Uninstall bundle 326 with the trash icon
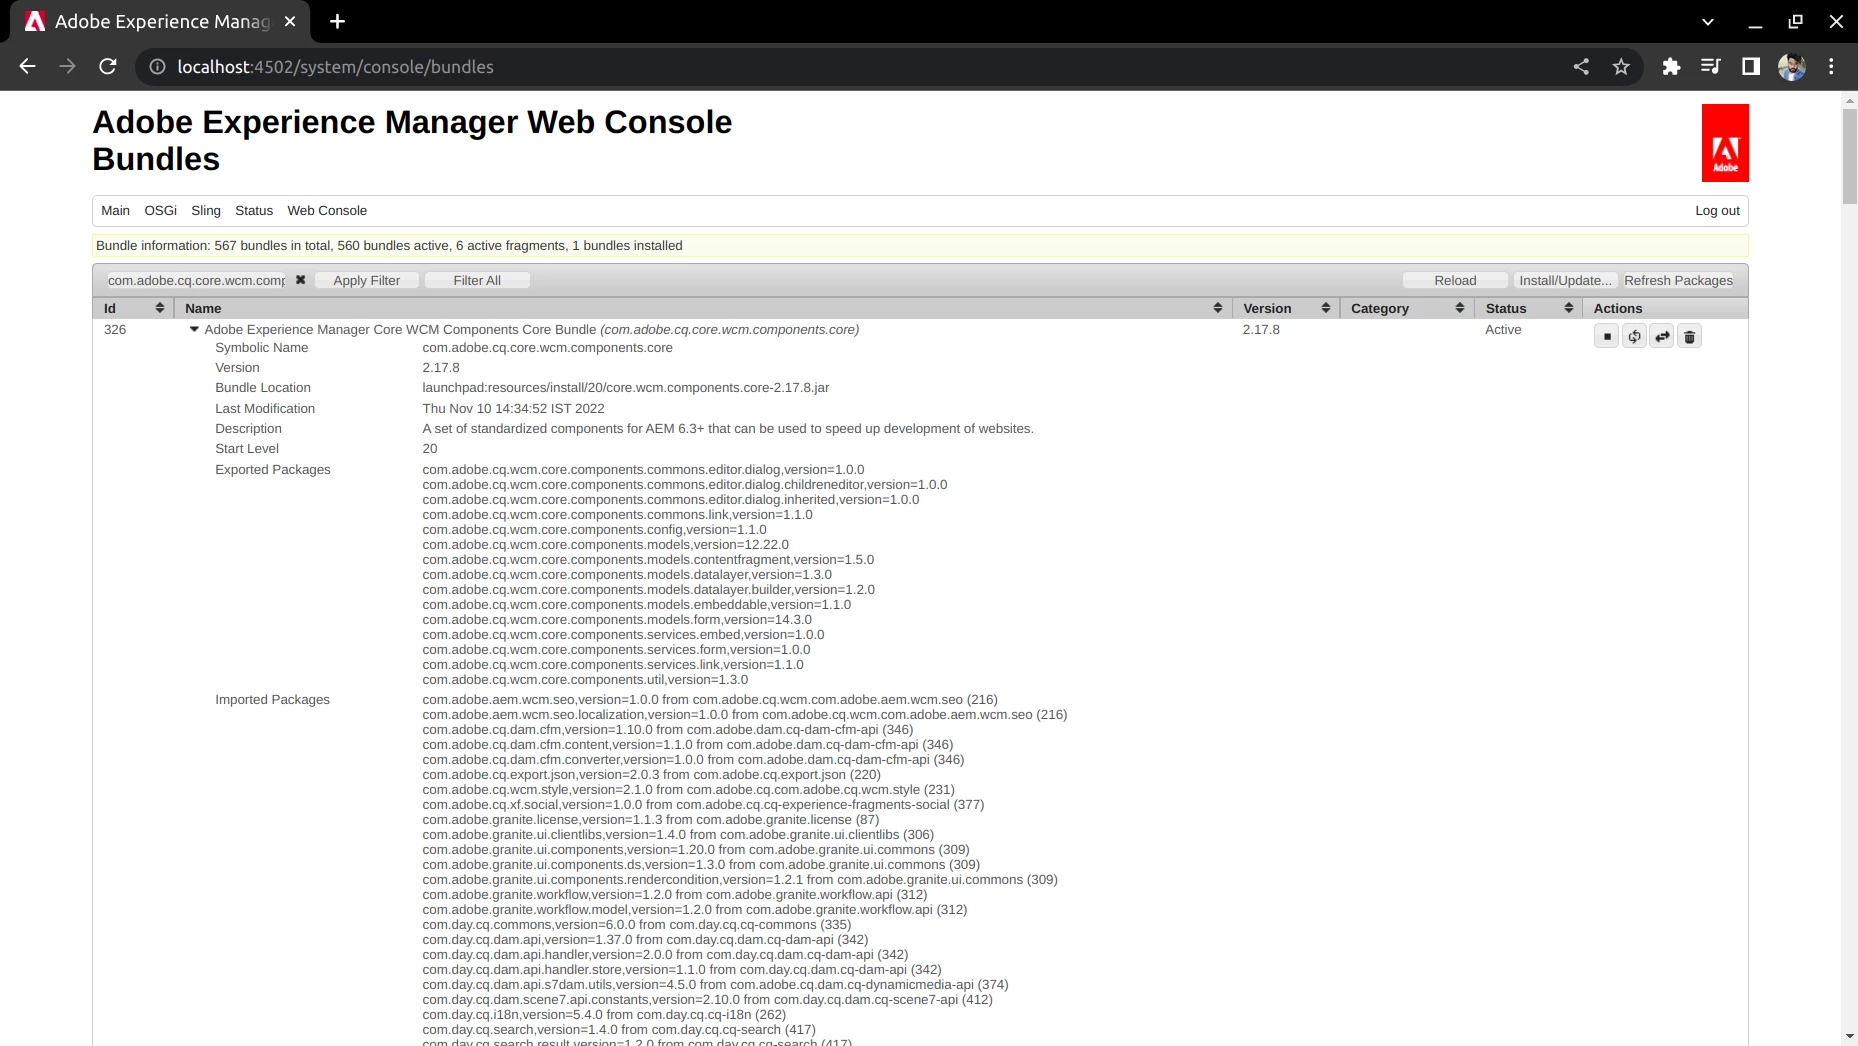 tap(1689, 337)
